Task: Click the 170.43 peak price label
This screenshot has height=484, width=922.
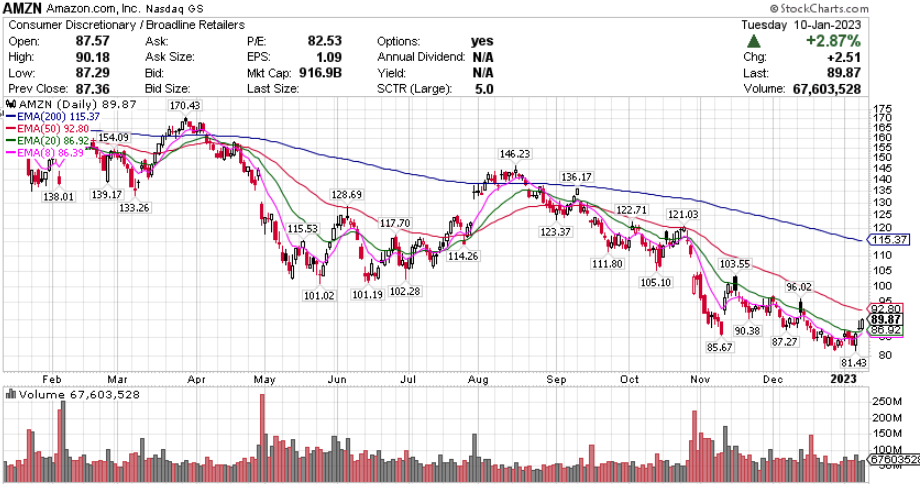Action: point(185,106)
